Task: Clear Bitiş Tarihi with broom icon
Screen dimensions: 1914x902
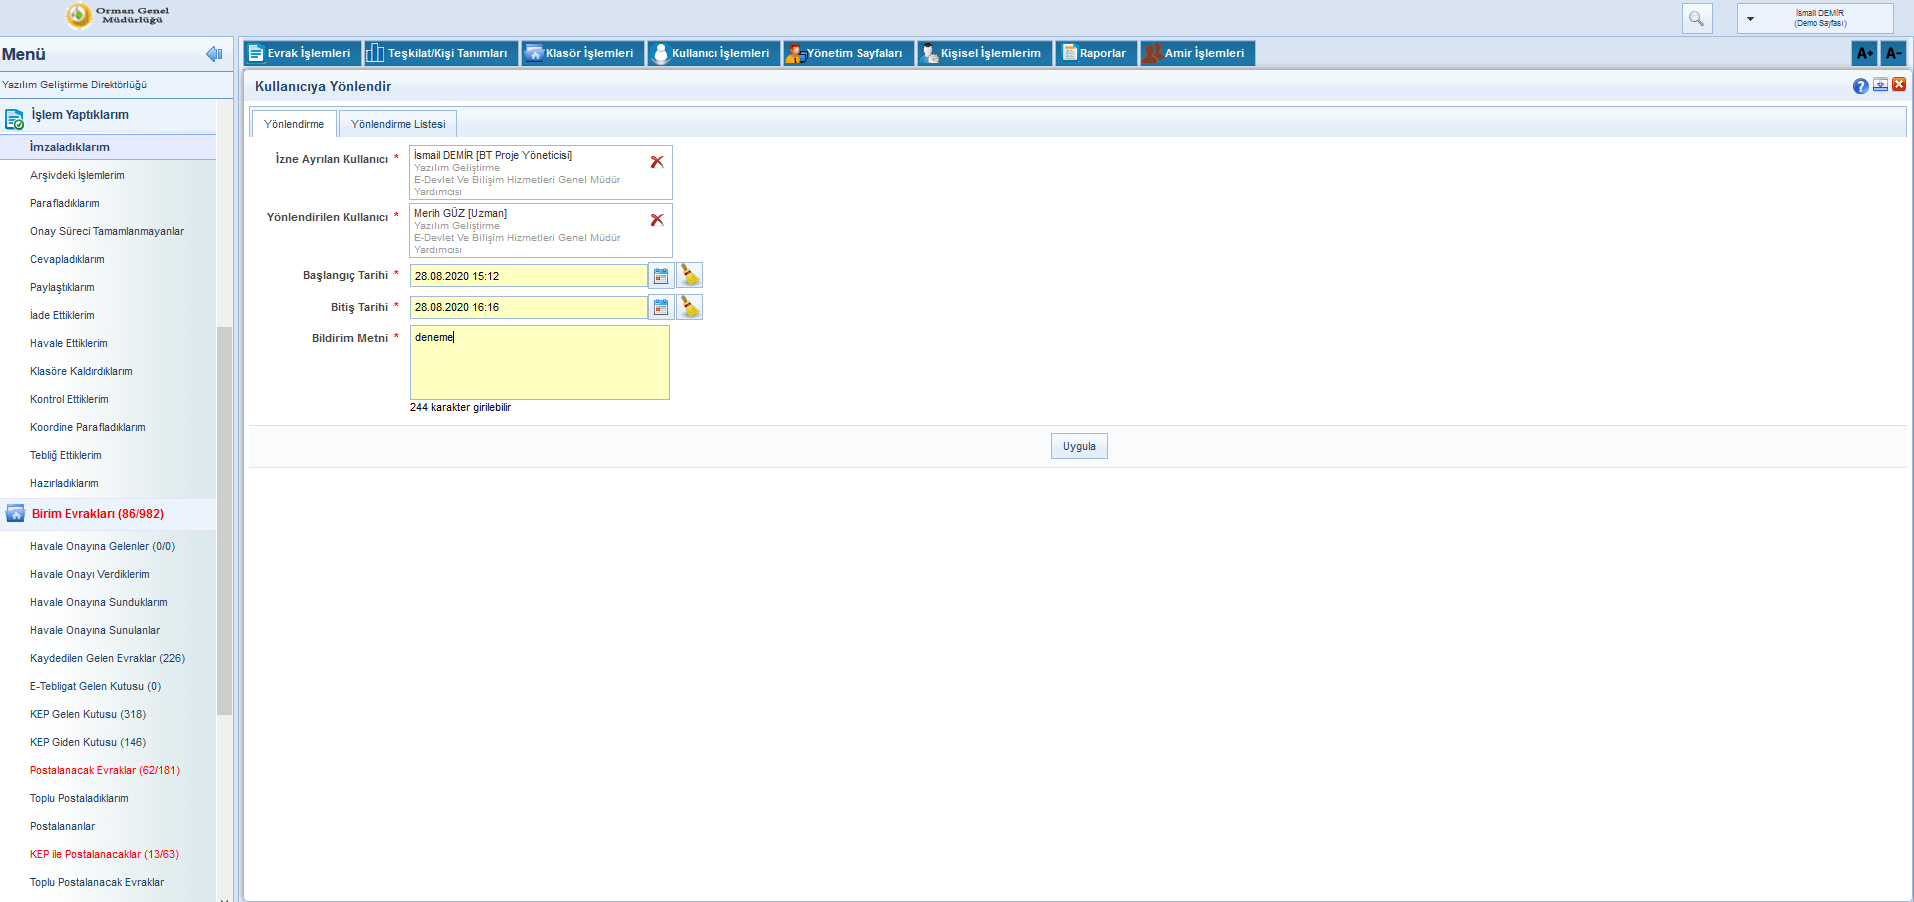Action: click(x=690, y=308)
